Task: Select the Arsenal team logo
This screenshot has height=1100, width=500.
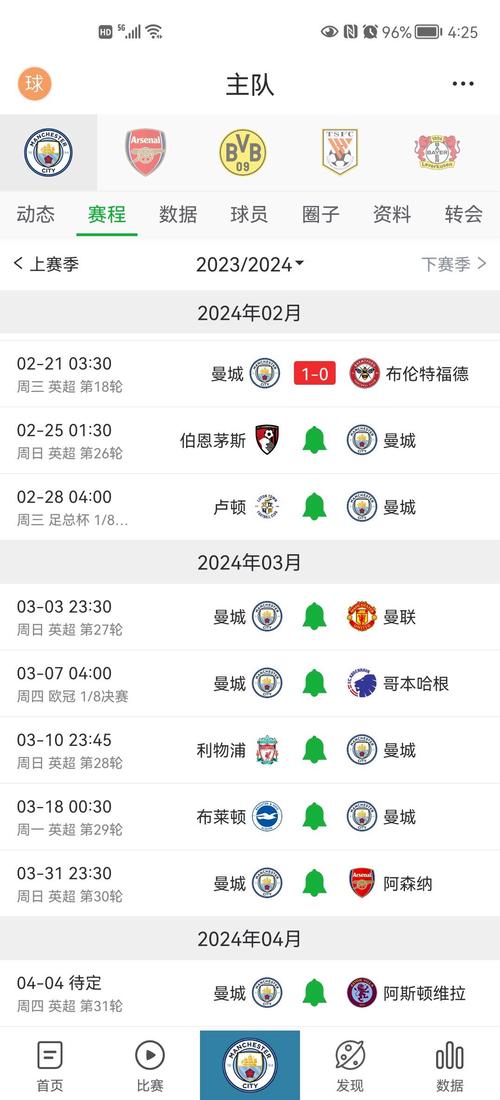Action: [146, 152]
